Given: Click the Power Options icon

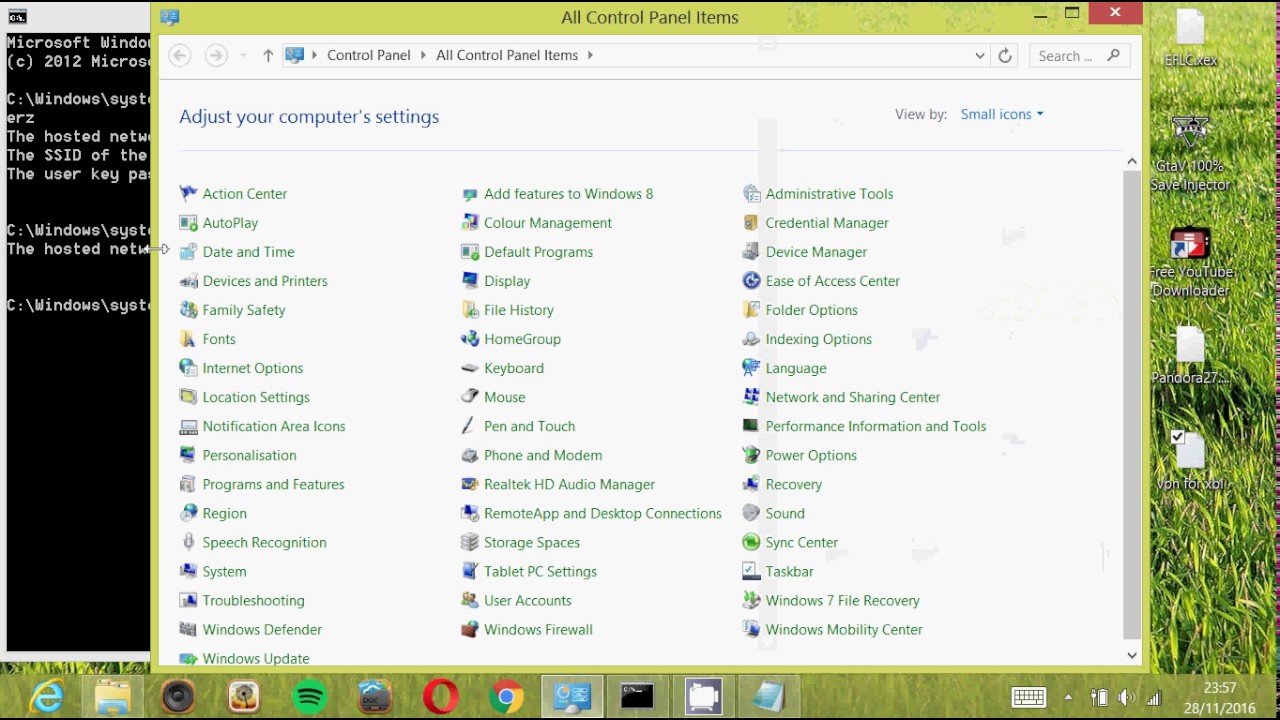Looking at the screenshot, I should click(751, 455).
